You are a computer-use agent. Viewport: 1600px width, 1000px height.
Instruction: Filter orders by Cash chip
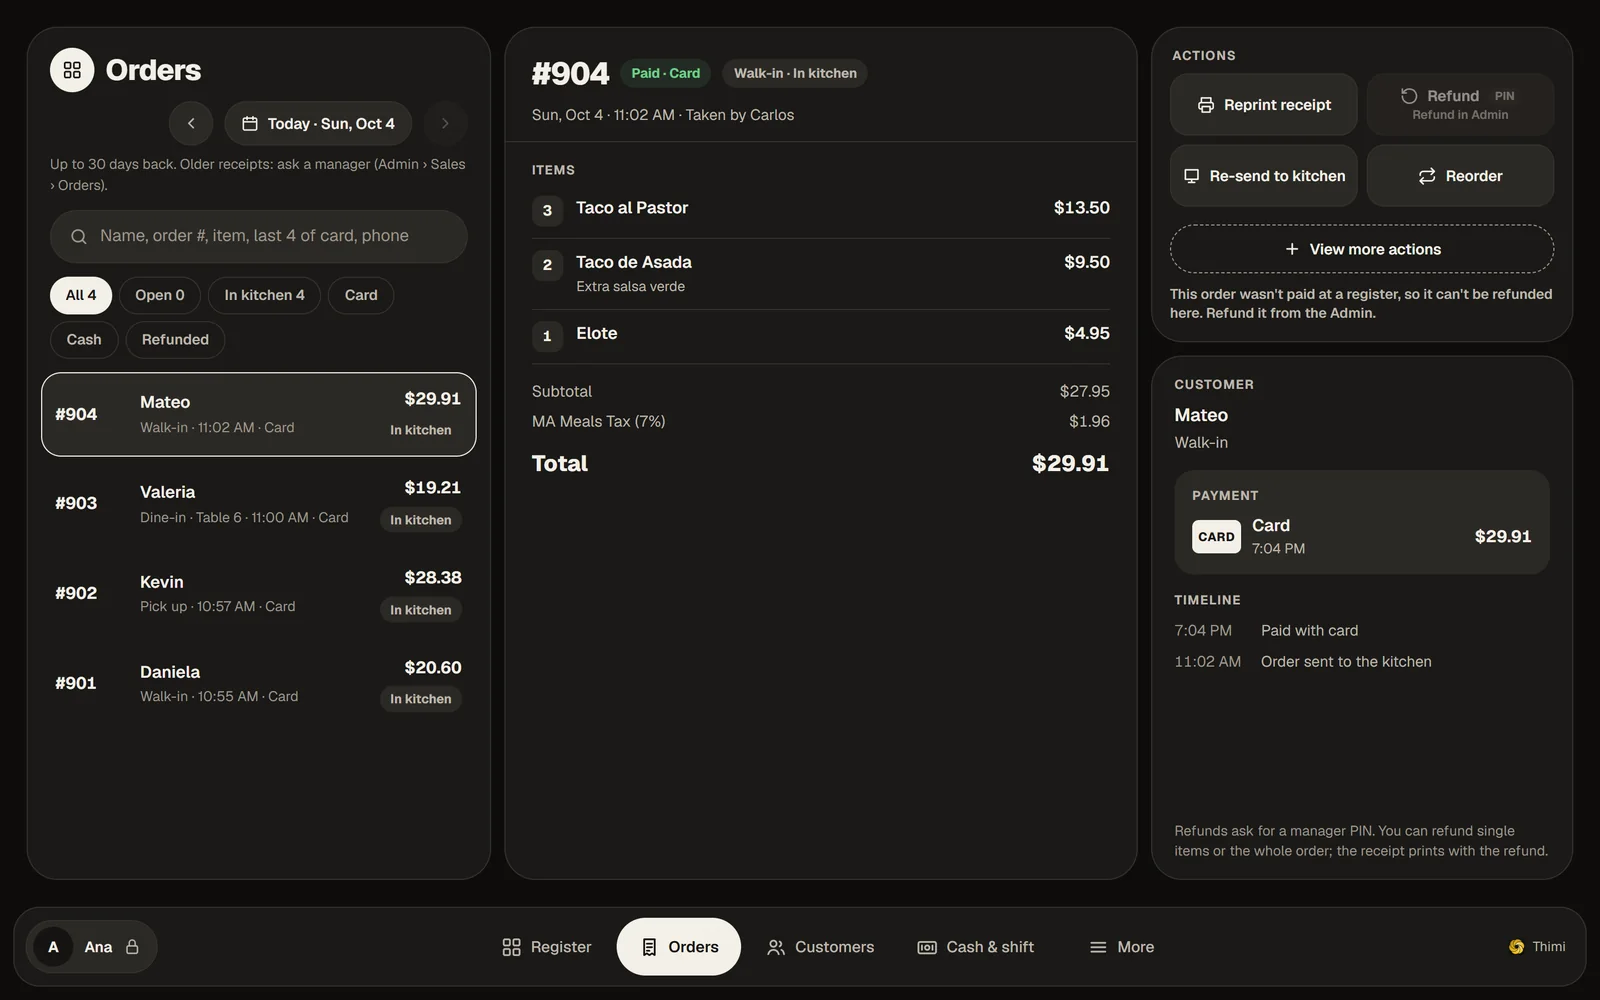84,340
